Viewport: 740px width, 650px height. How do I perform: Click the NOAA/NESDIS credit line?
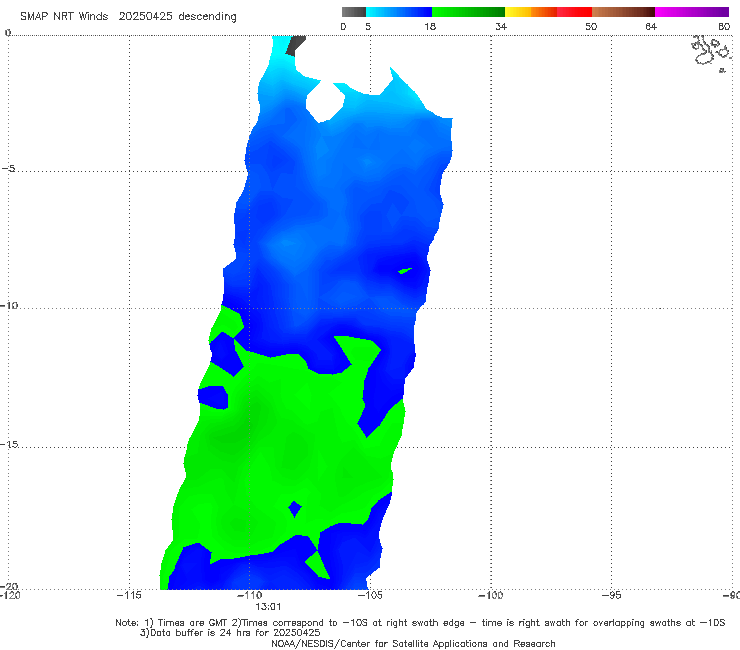coord(413,643)
